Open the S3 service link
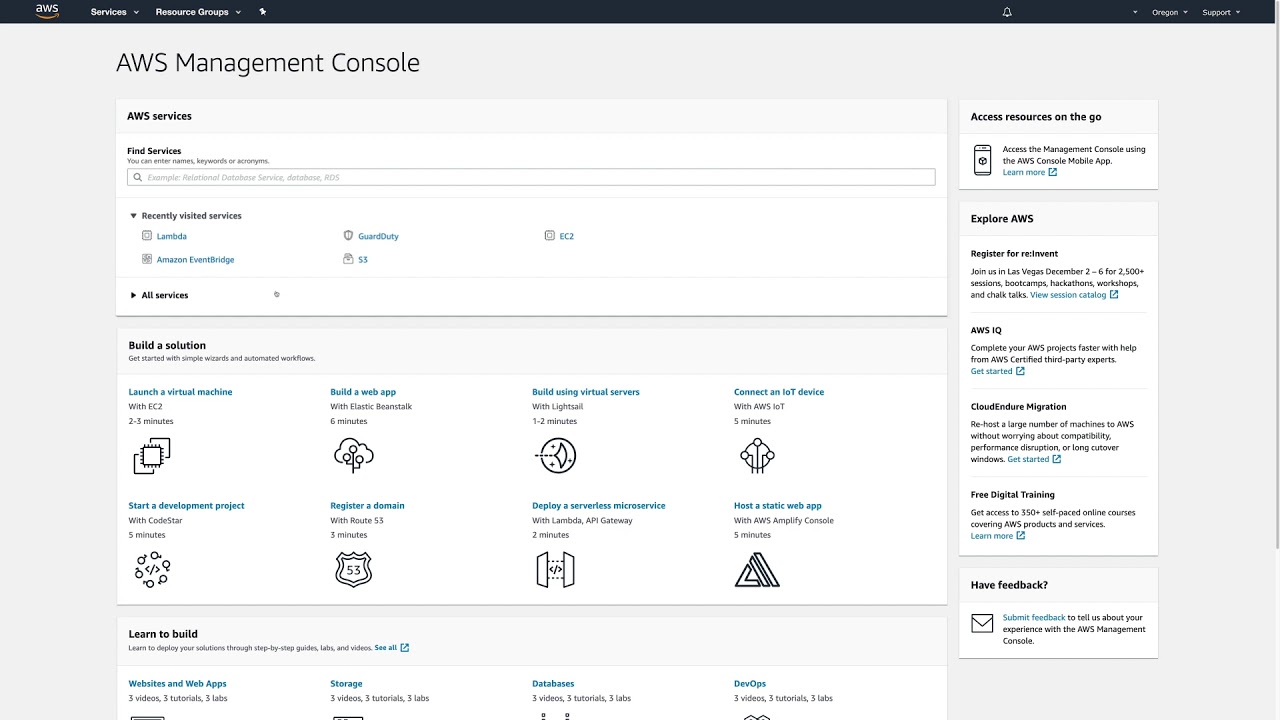The image size is (1280, 720). pos(363,259)
